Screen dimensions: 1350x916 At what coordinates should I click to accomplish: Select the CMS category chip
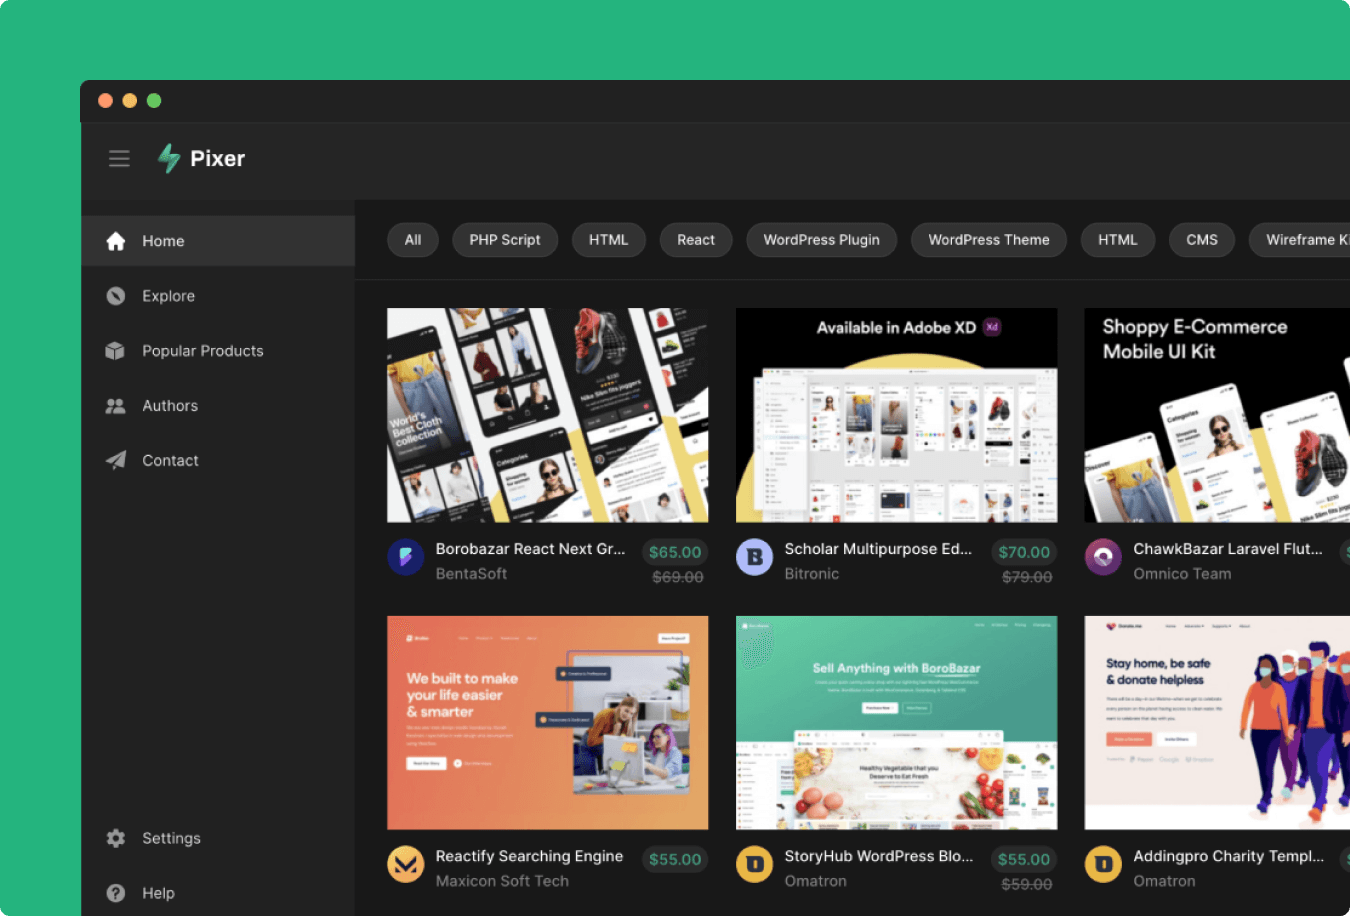(x=1201, y=240)
